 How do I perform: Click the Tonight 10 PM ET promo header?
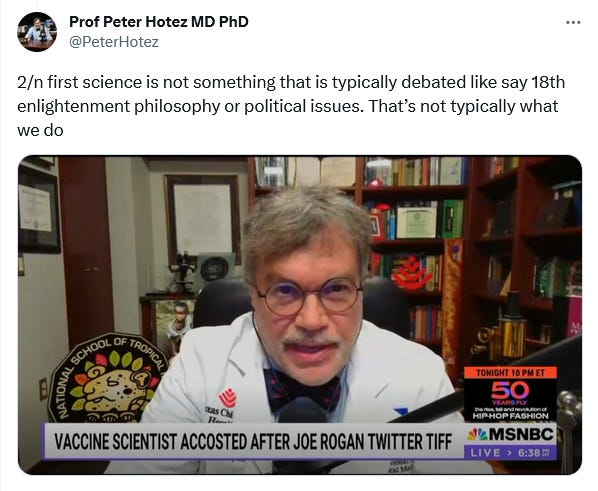click(x=510, y=372)
